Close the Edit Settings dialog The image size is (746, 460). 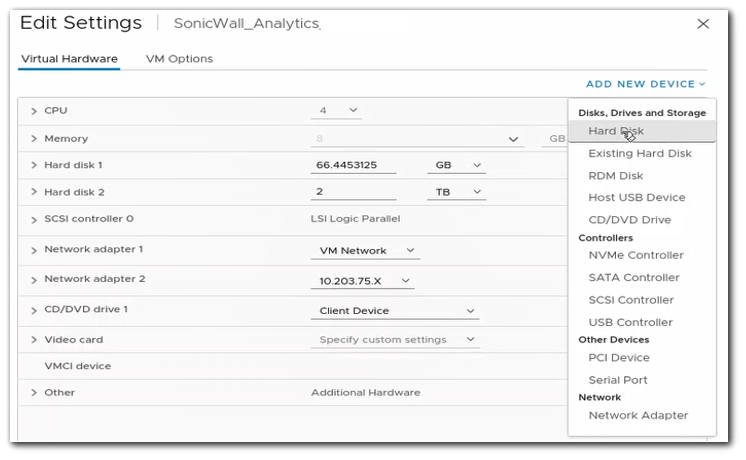pos(701,22)
